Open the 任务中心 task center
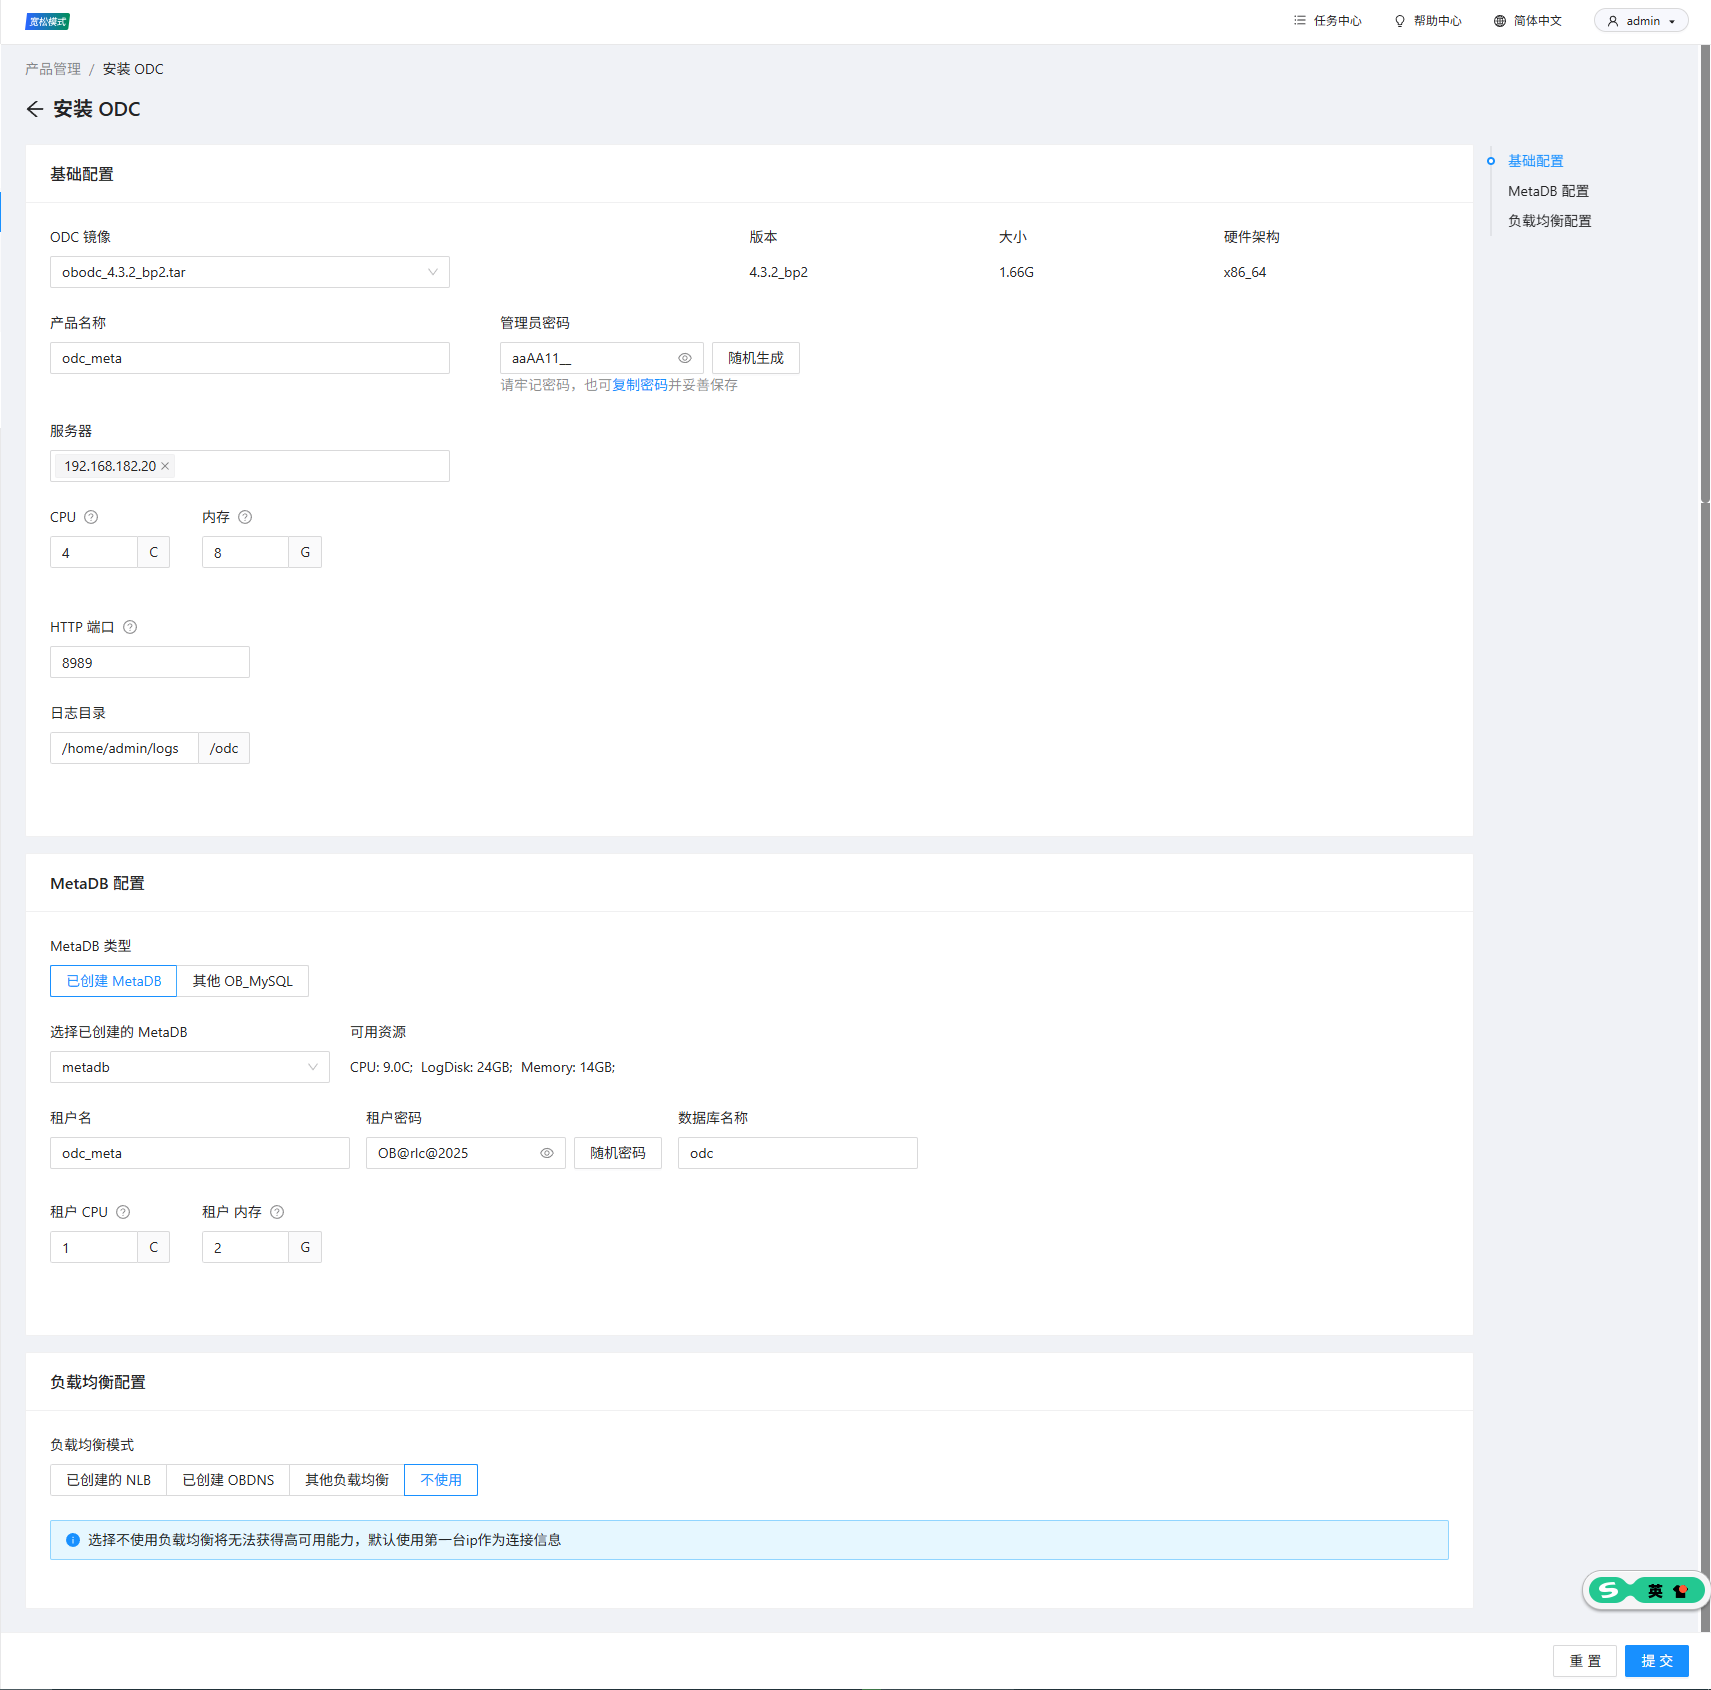The height and width of the screenshot is (1690, 1711). click(1327, 21)
